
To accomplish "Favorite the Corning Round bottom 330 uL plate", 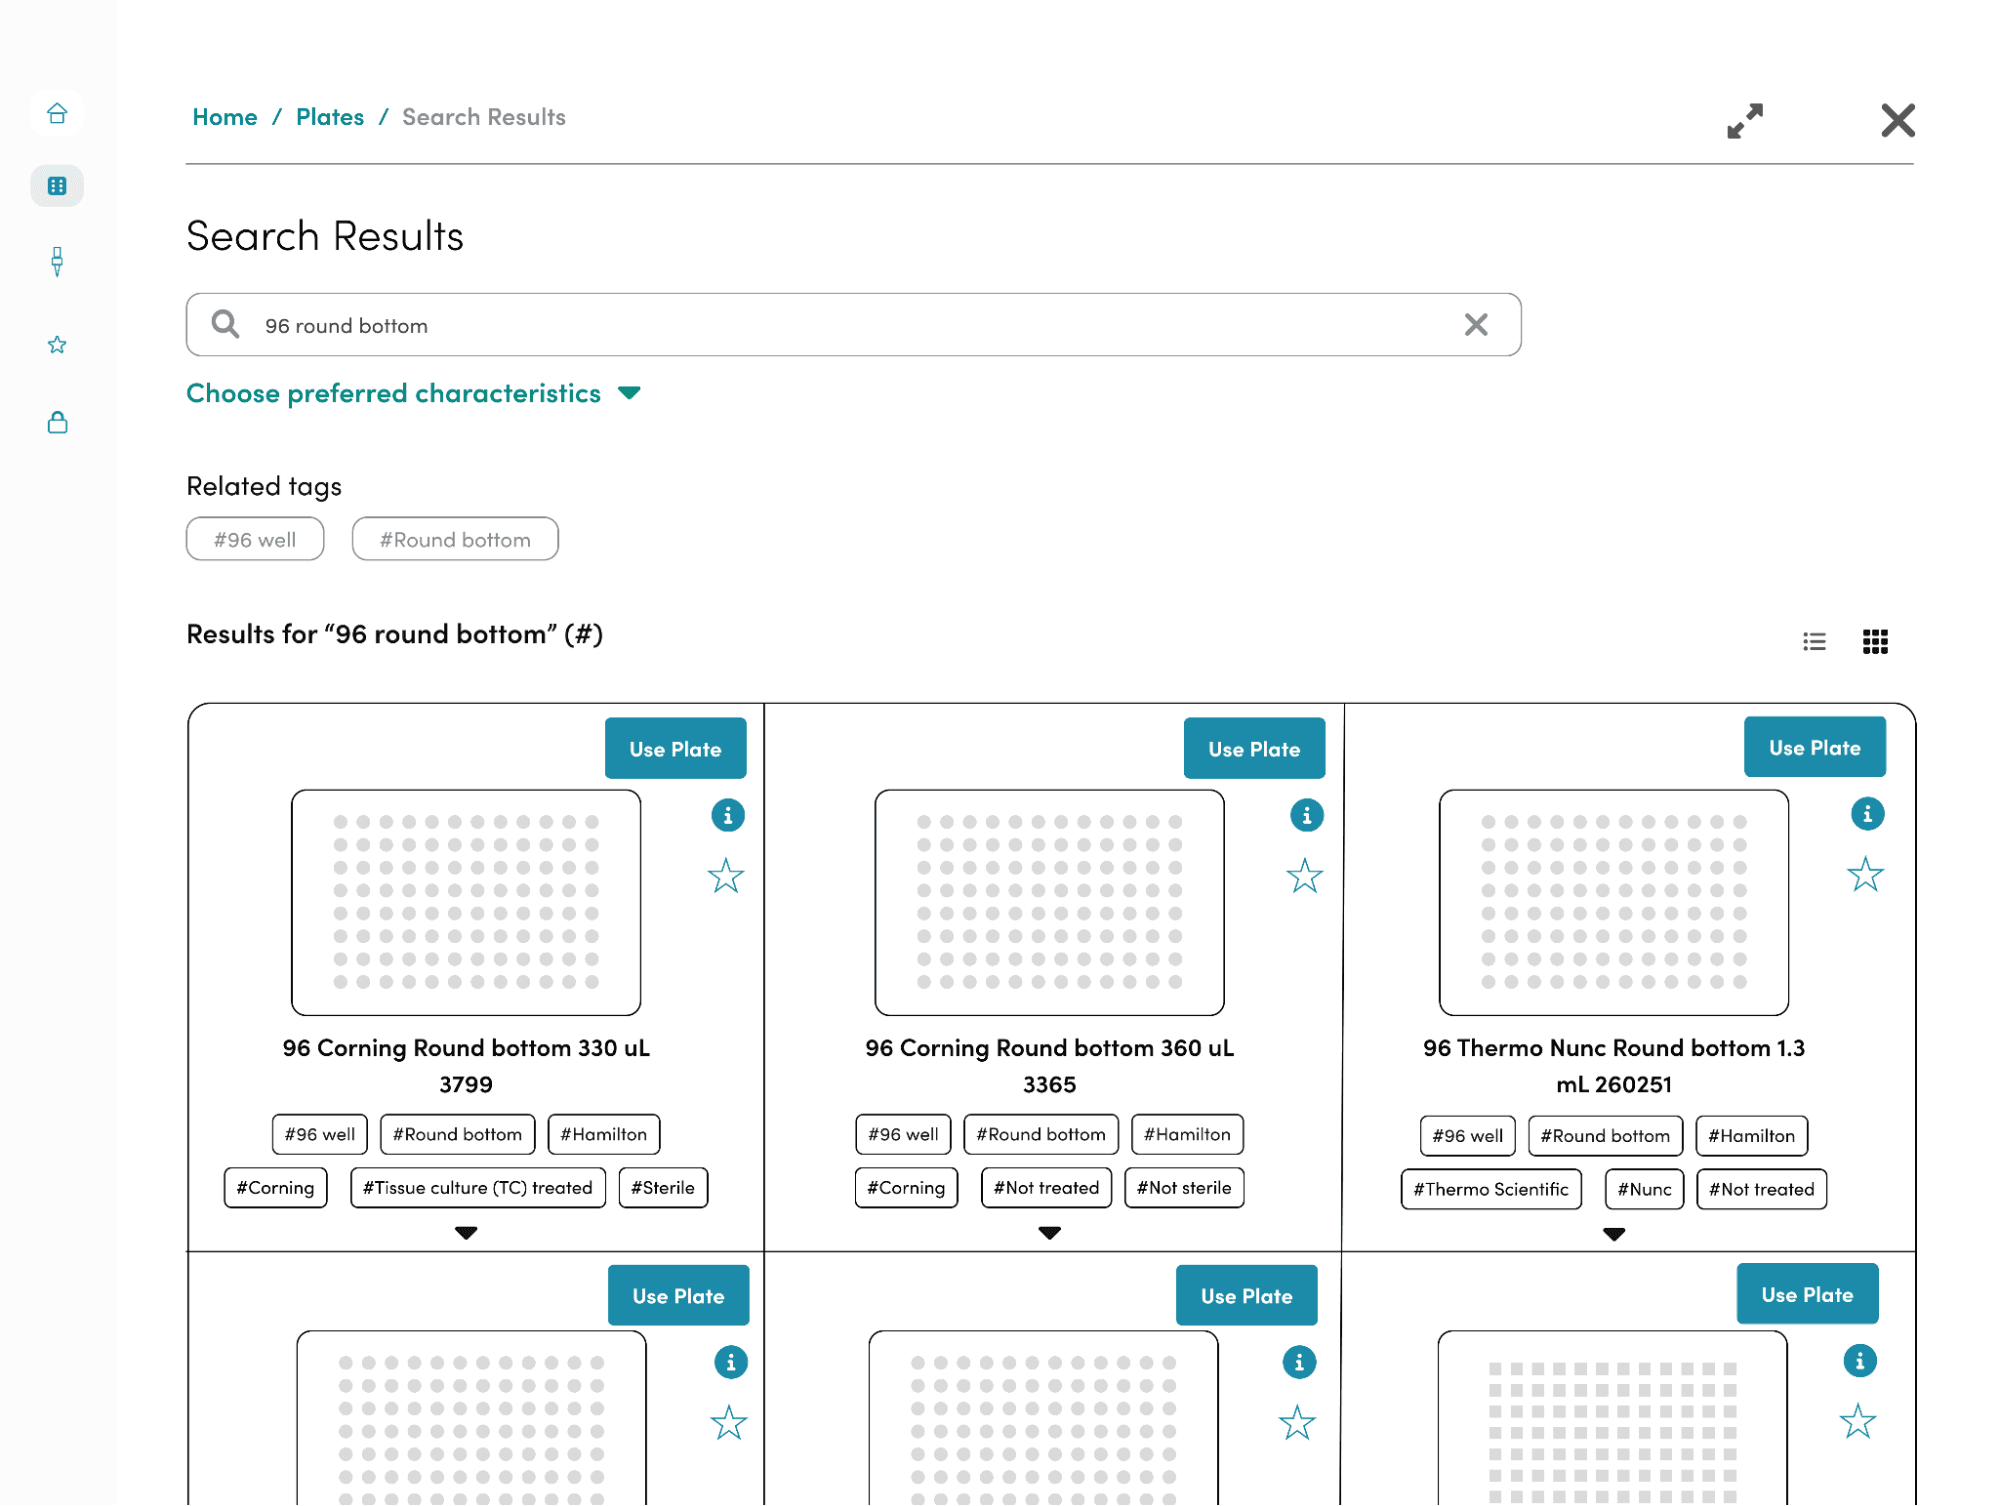I will coord(726,876).
